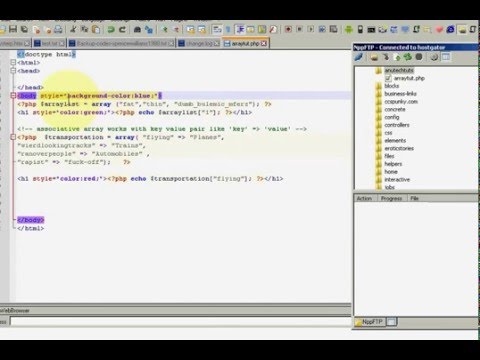Click the Stop Recording macro icon
This screenshot has width=480, height=360.
tap(299, 29)
